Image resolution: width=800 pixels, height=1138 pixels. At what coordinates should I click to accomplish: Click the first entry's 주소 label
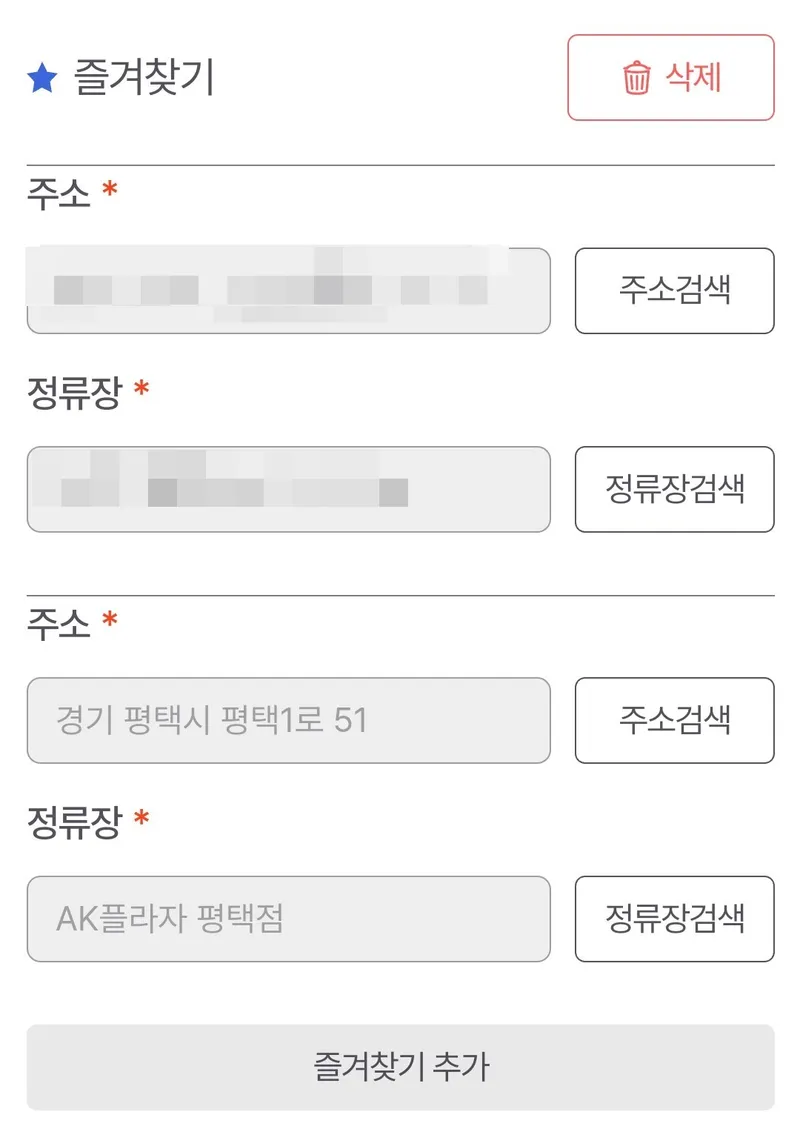(x=59, y=194)
